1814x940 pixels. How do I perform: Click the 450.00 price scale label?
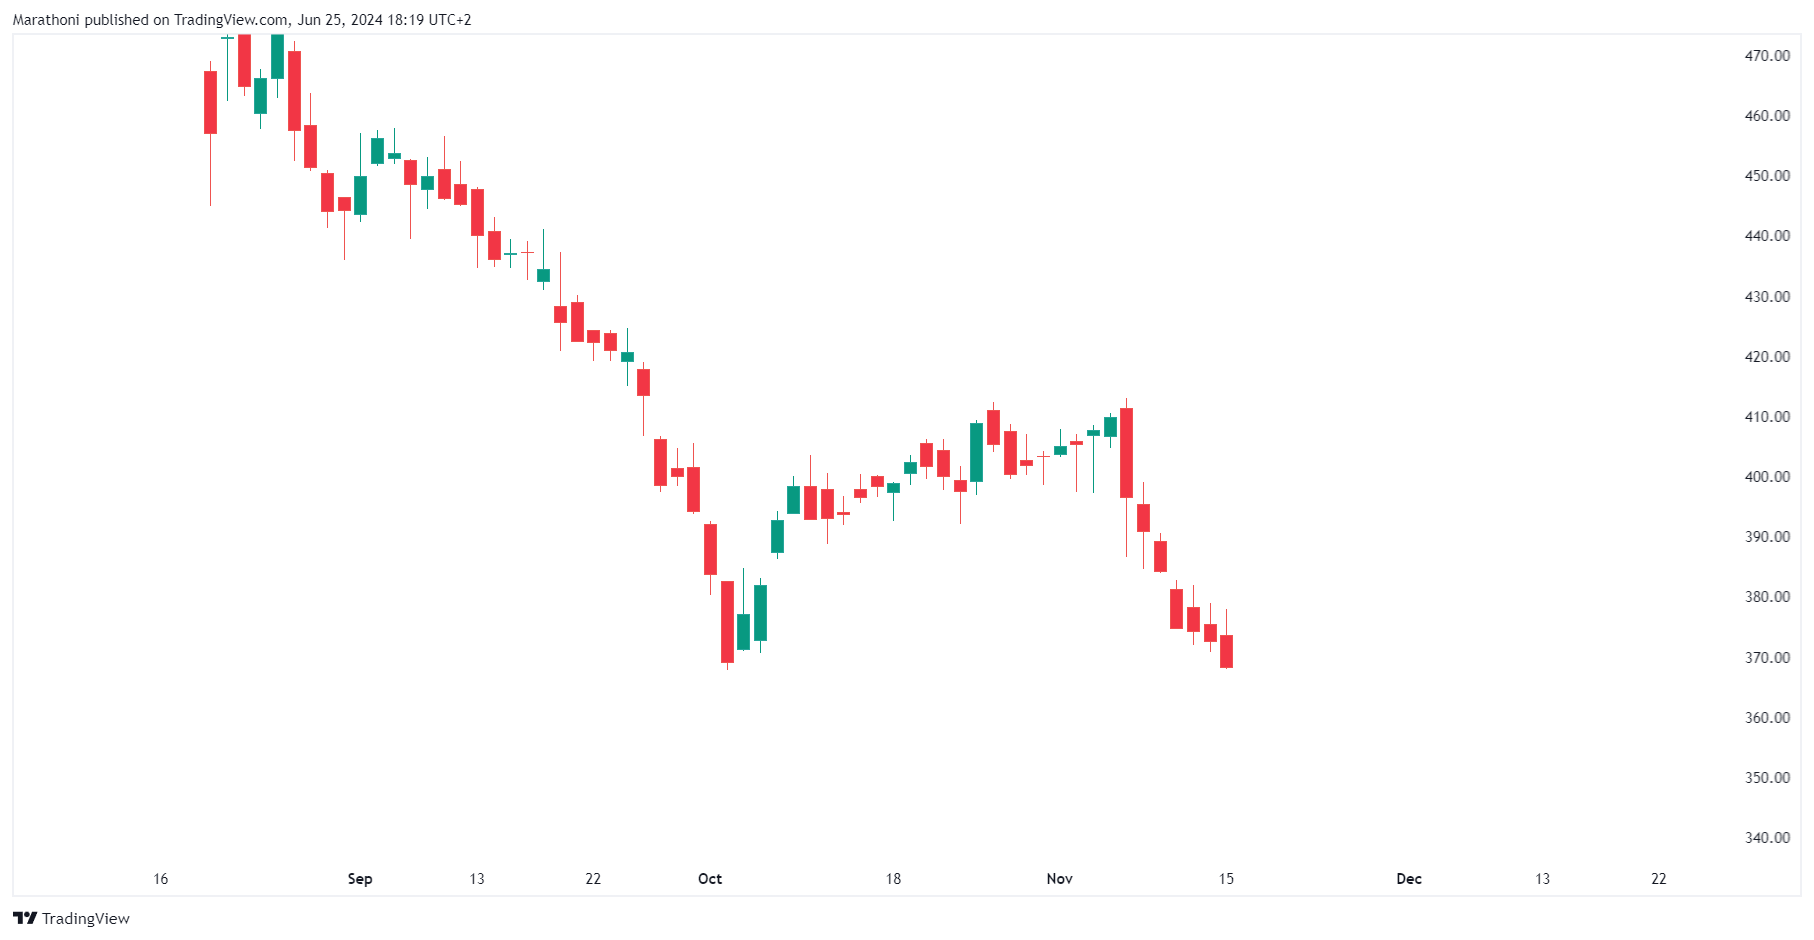[x=1767, y=176]
